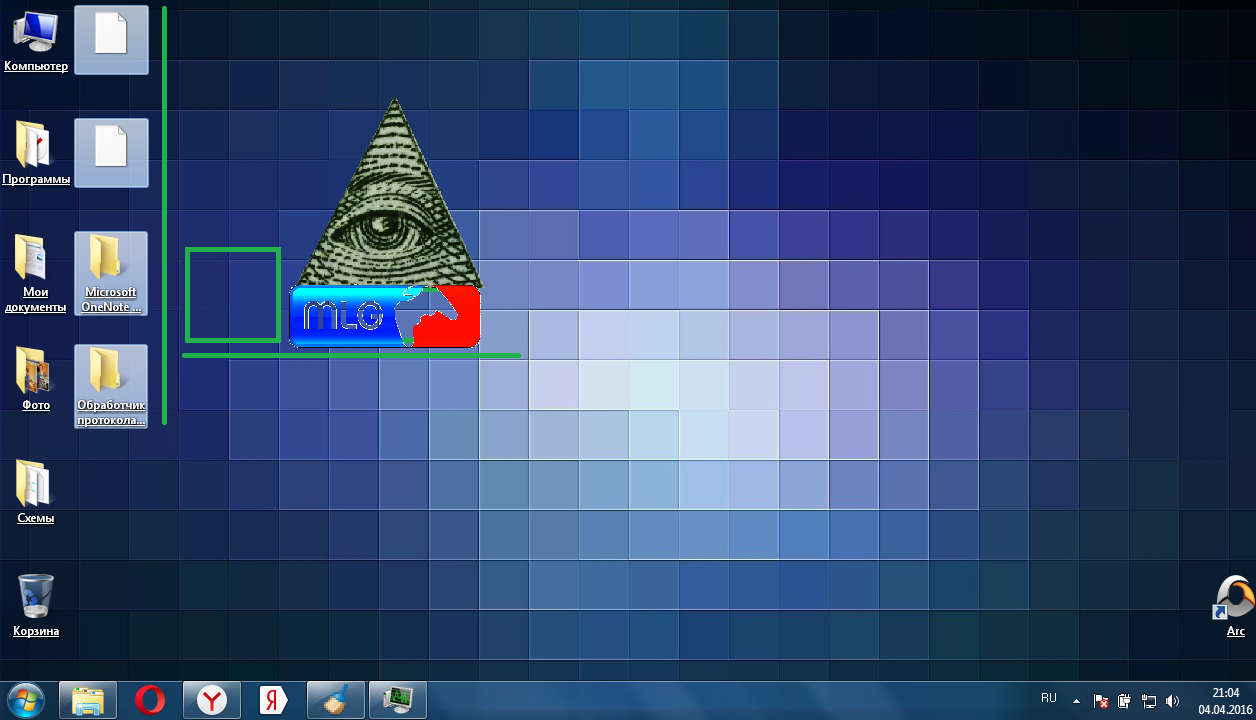The height and width of the screenshot is (720, 1256).
Task: Select the Arc shortcut icon
Action: point(1235,605)
